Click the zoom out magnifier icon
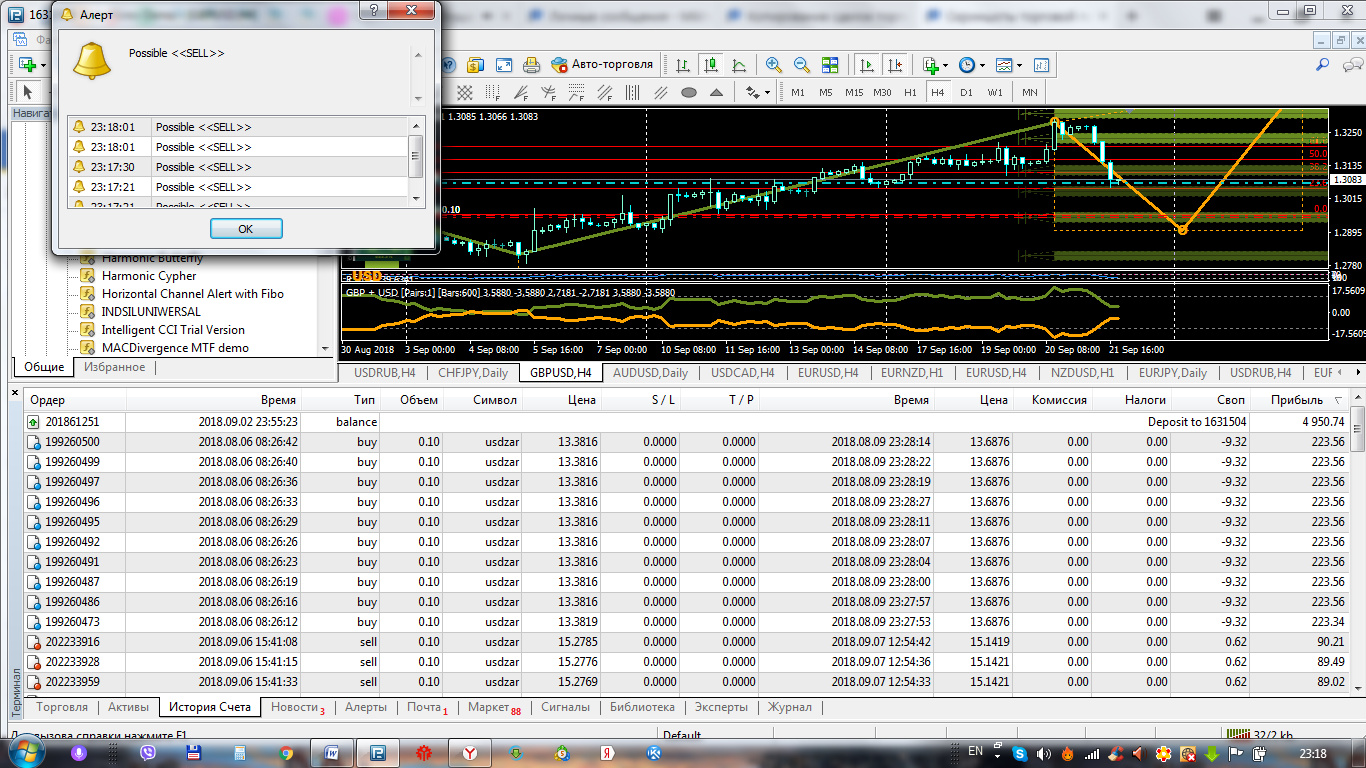1366x768 pixels. point(801,64)
